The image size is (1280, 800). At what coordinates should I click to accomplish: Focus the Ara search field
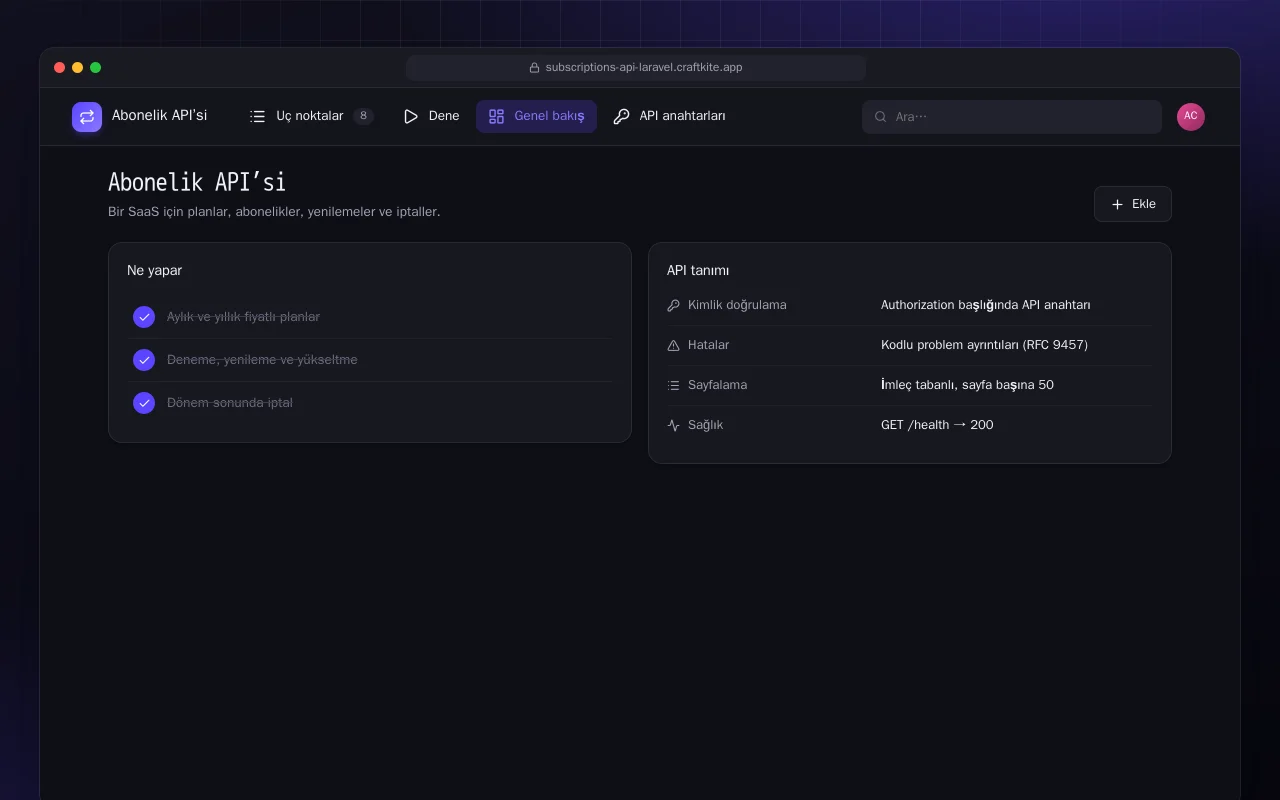(1012, 117)
